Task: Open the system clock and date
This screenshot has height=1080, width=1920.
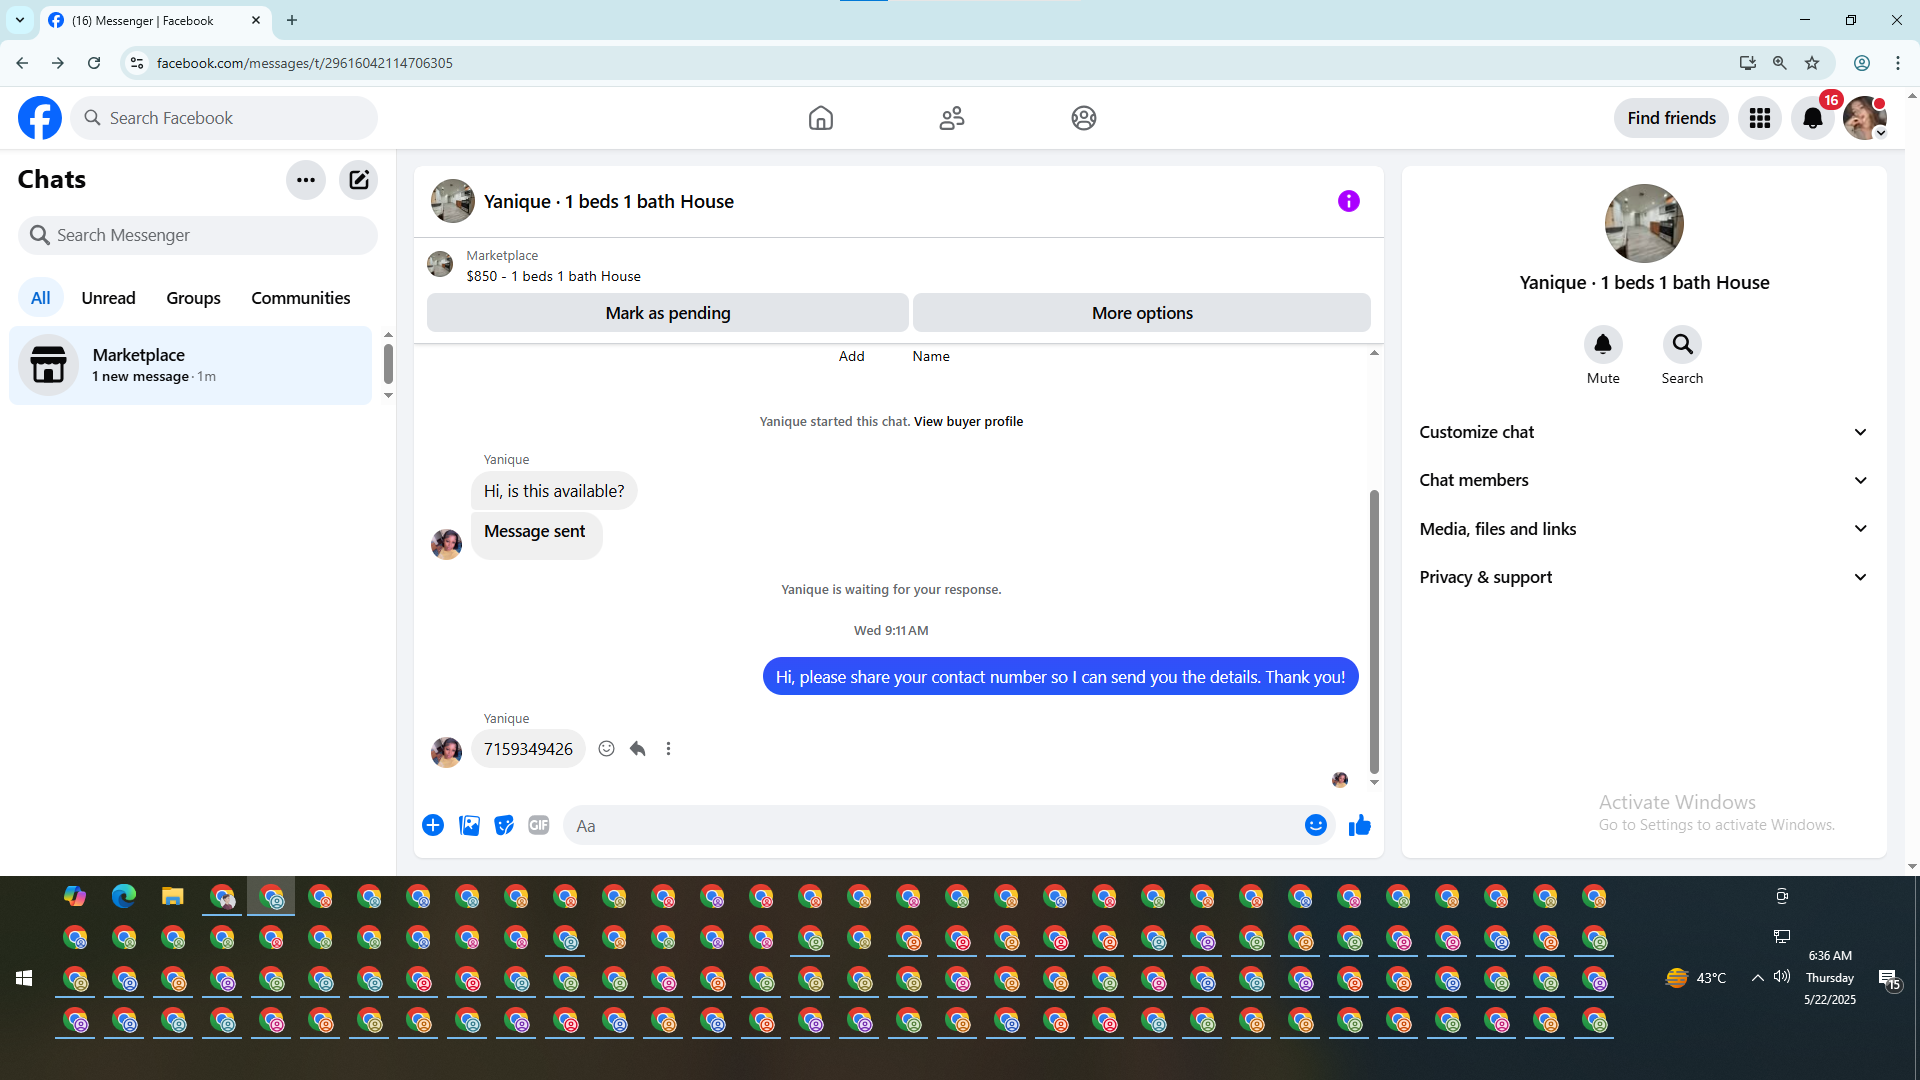Action: tap(1830, 978)
